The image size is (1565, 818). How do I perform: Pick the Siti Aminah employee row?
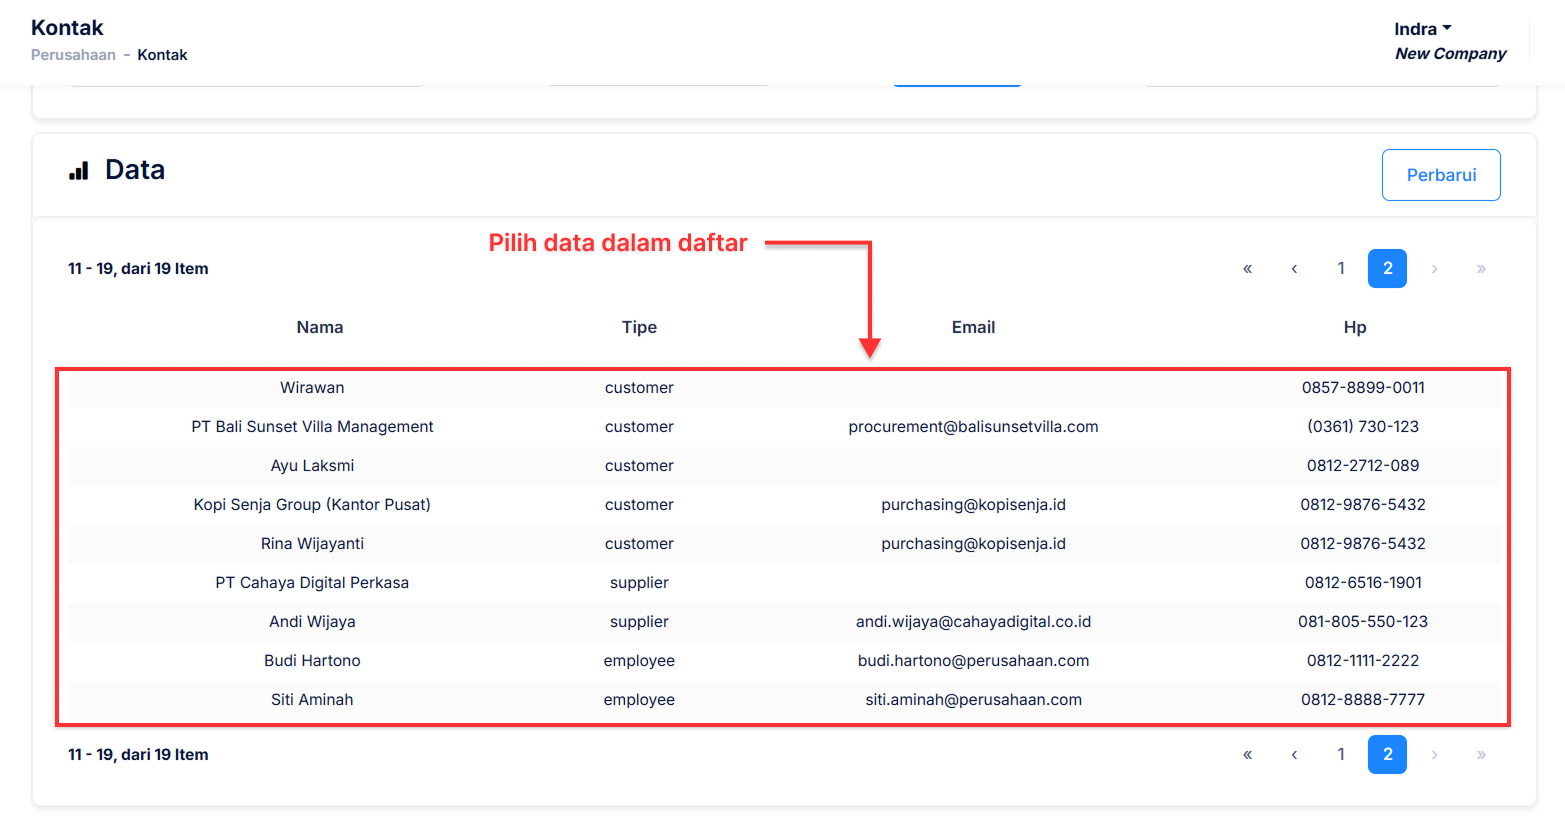pos(312,700)
